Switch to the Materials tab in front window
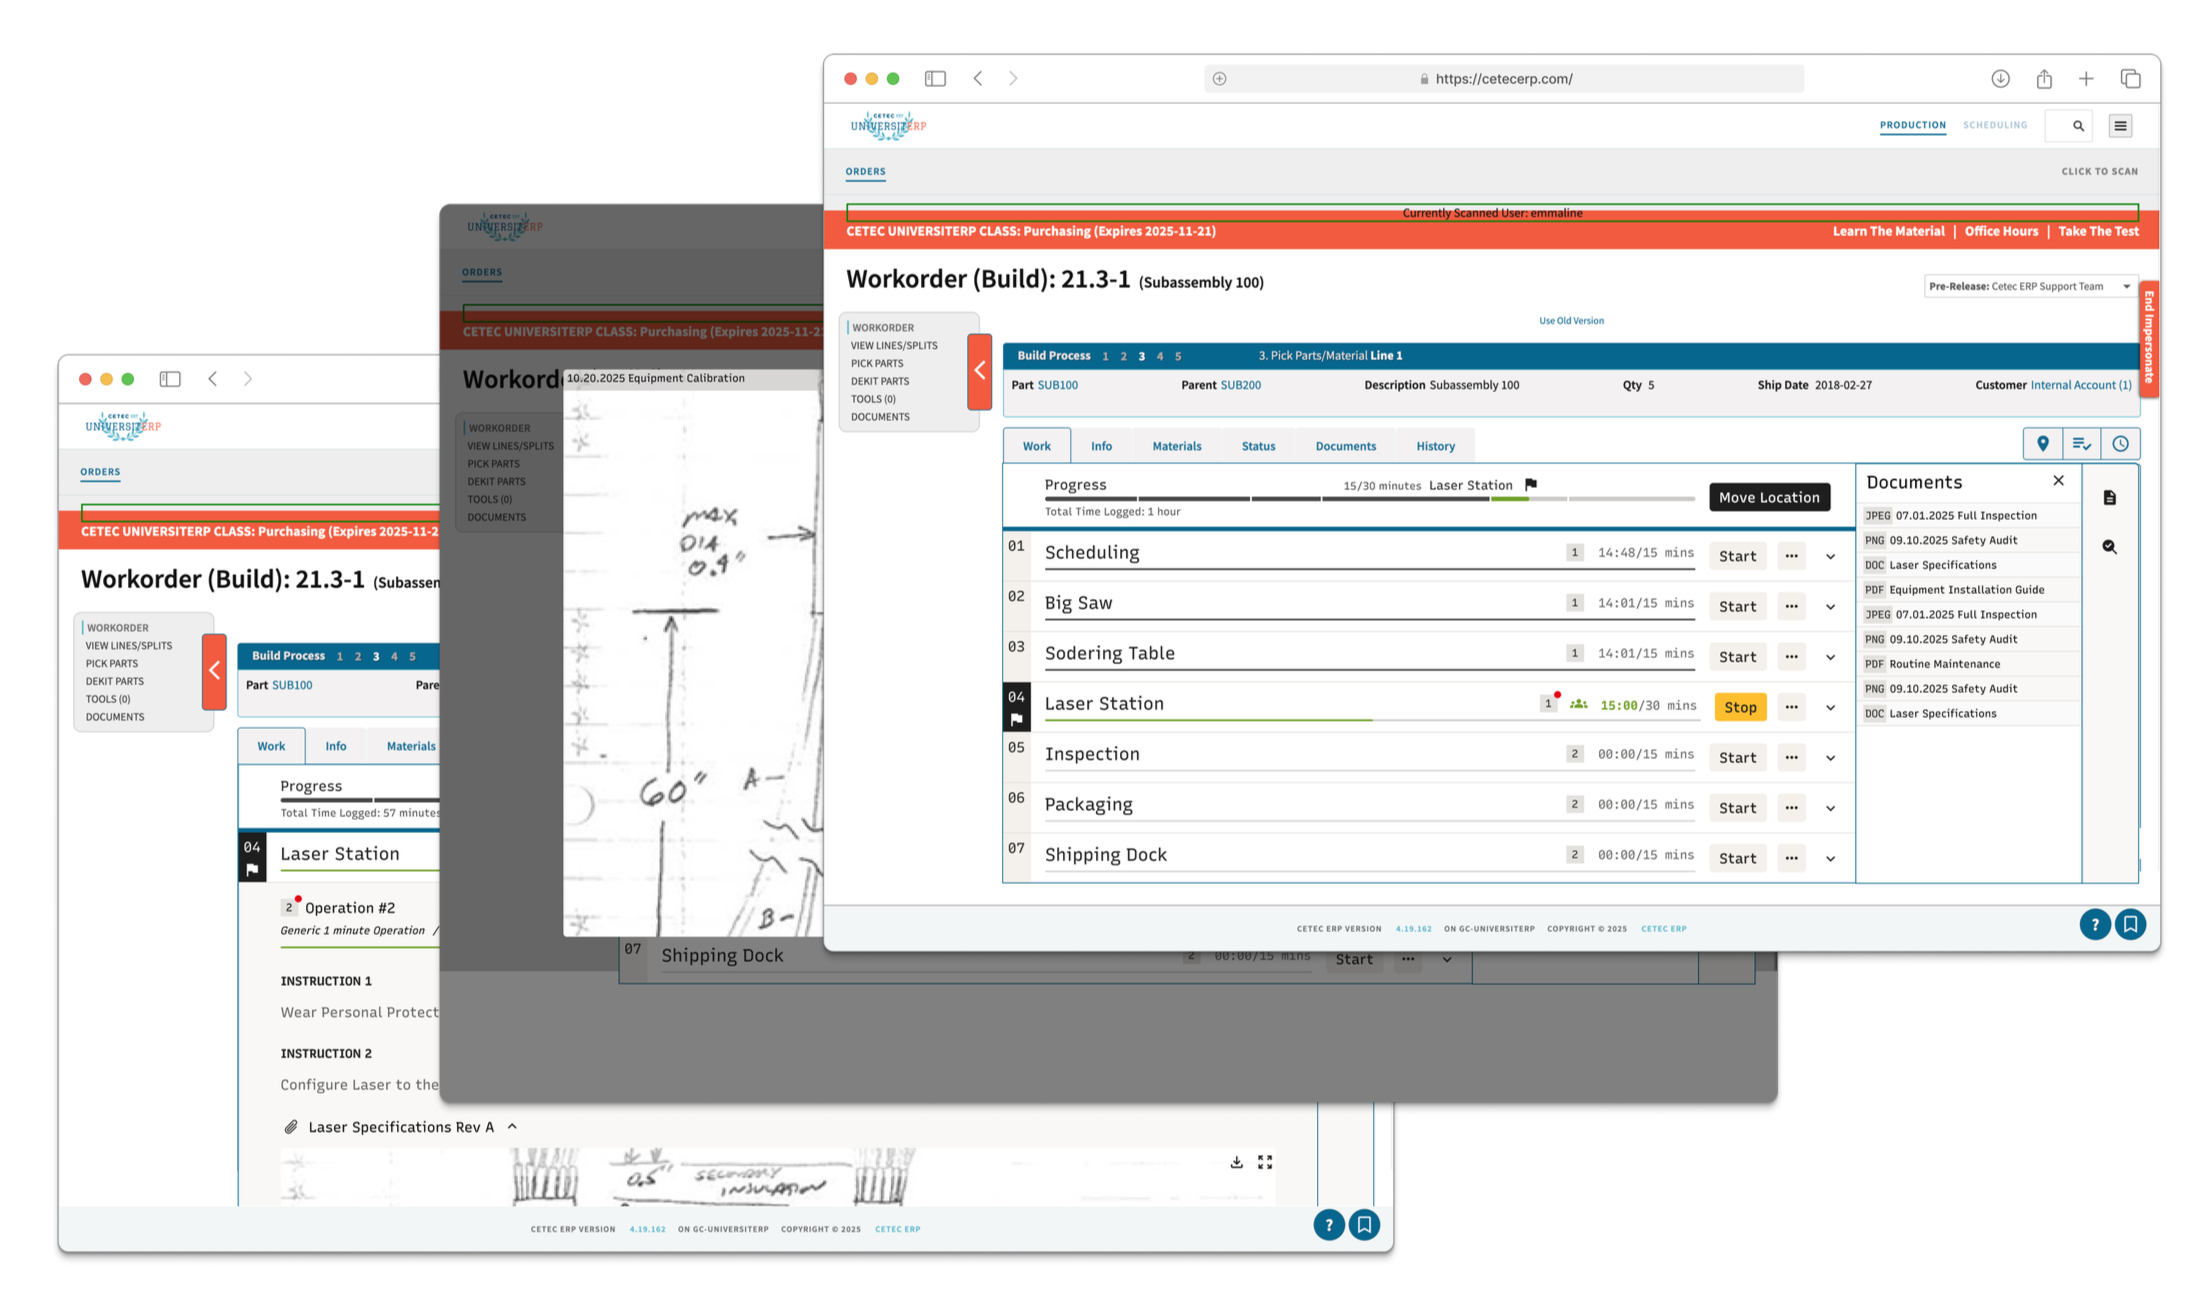Image resolution: width=2194 pixels, height=1299 pixels. pyautogui.click(x=1176, y=446)
